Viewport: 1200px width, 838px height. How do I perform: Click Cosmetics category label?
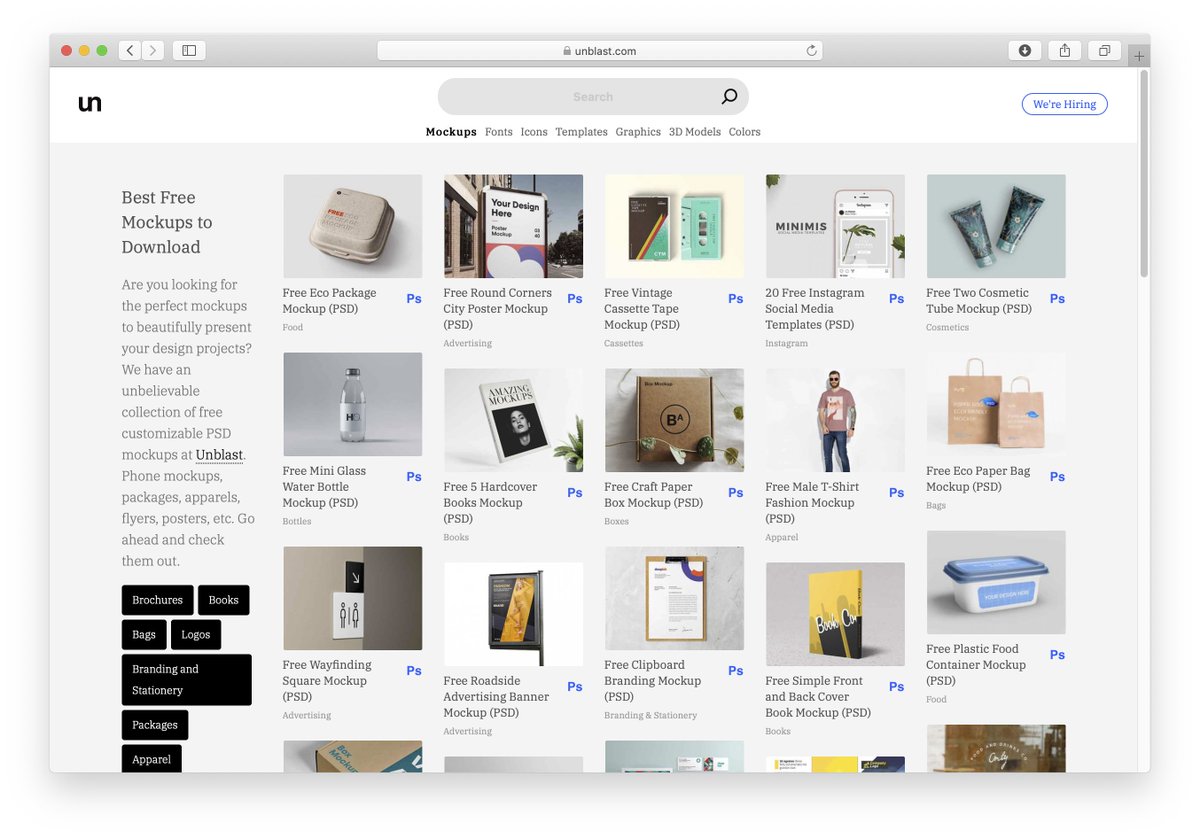[947, 328]
